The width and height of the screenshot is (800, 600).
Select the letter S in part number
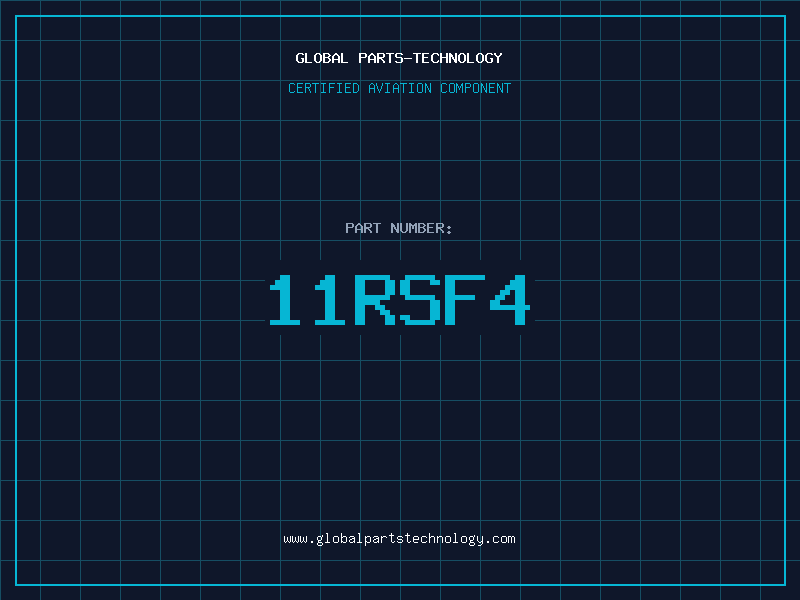(x=421, y=300)
